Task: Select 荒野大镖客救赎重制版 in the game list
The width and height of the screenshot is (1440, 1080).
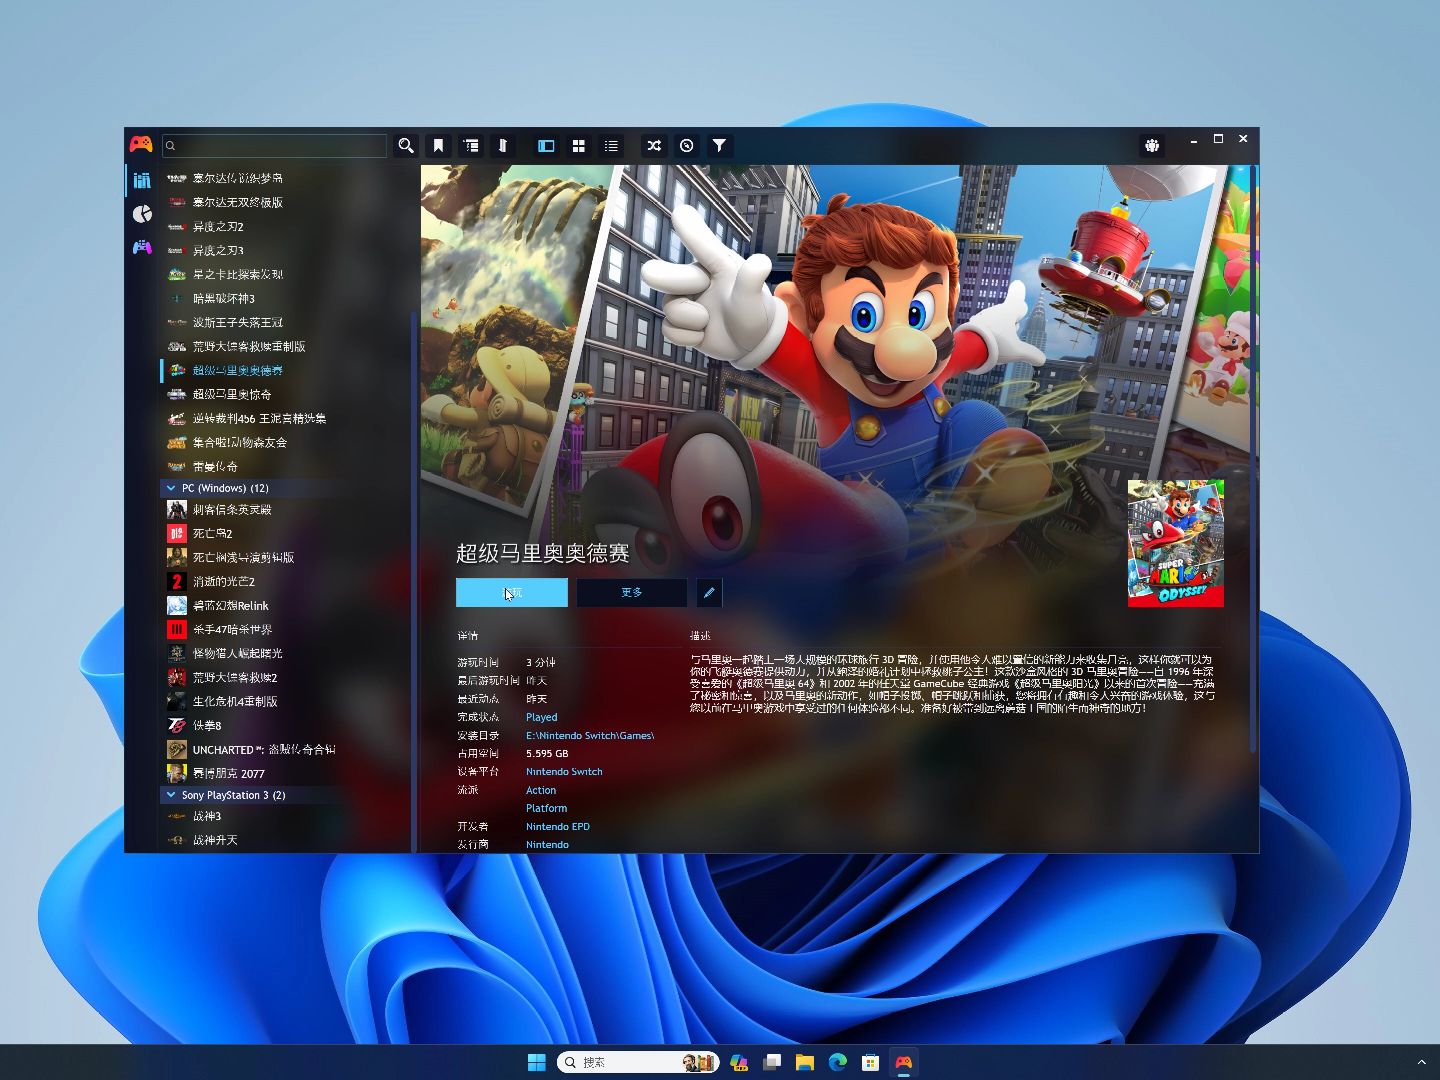Action: tap(285, 346)
